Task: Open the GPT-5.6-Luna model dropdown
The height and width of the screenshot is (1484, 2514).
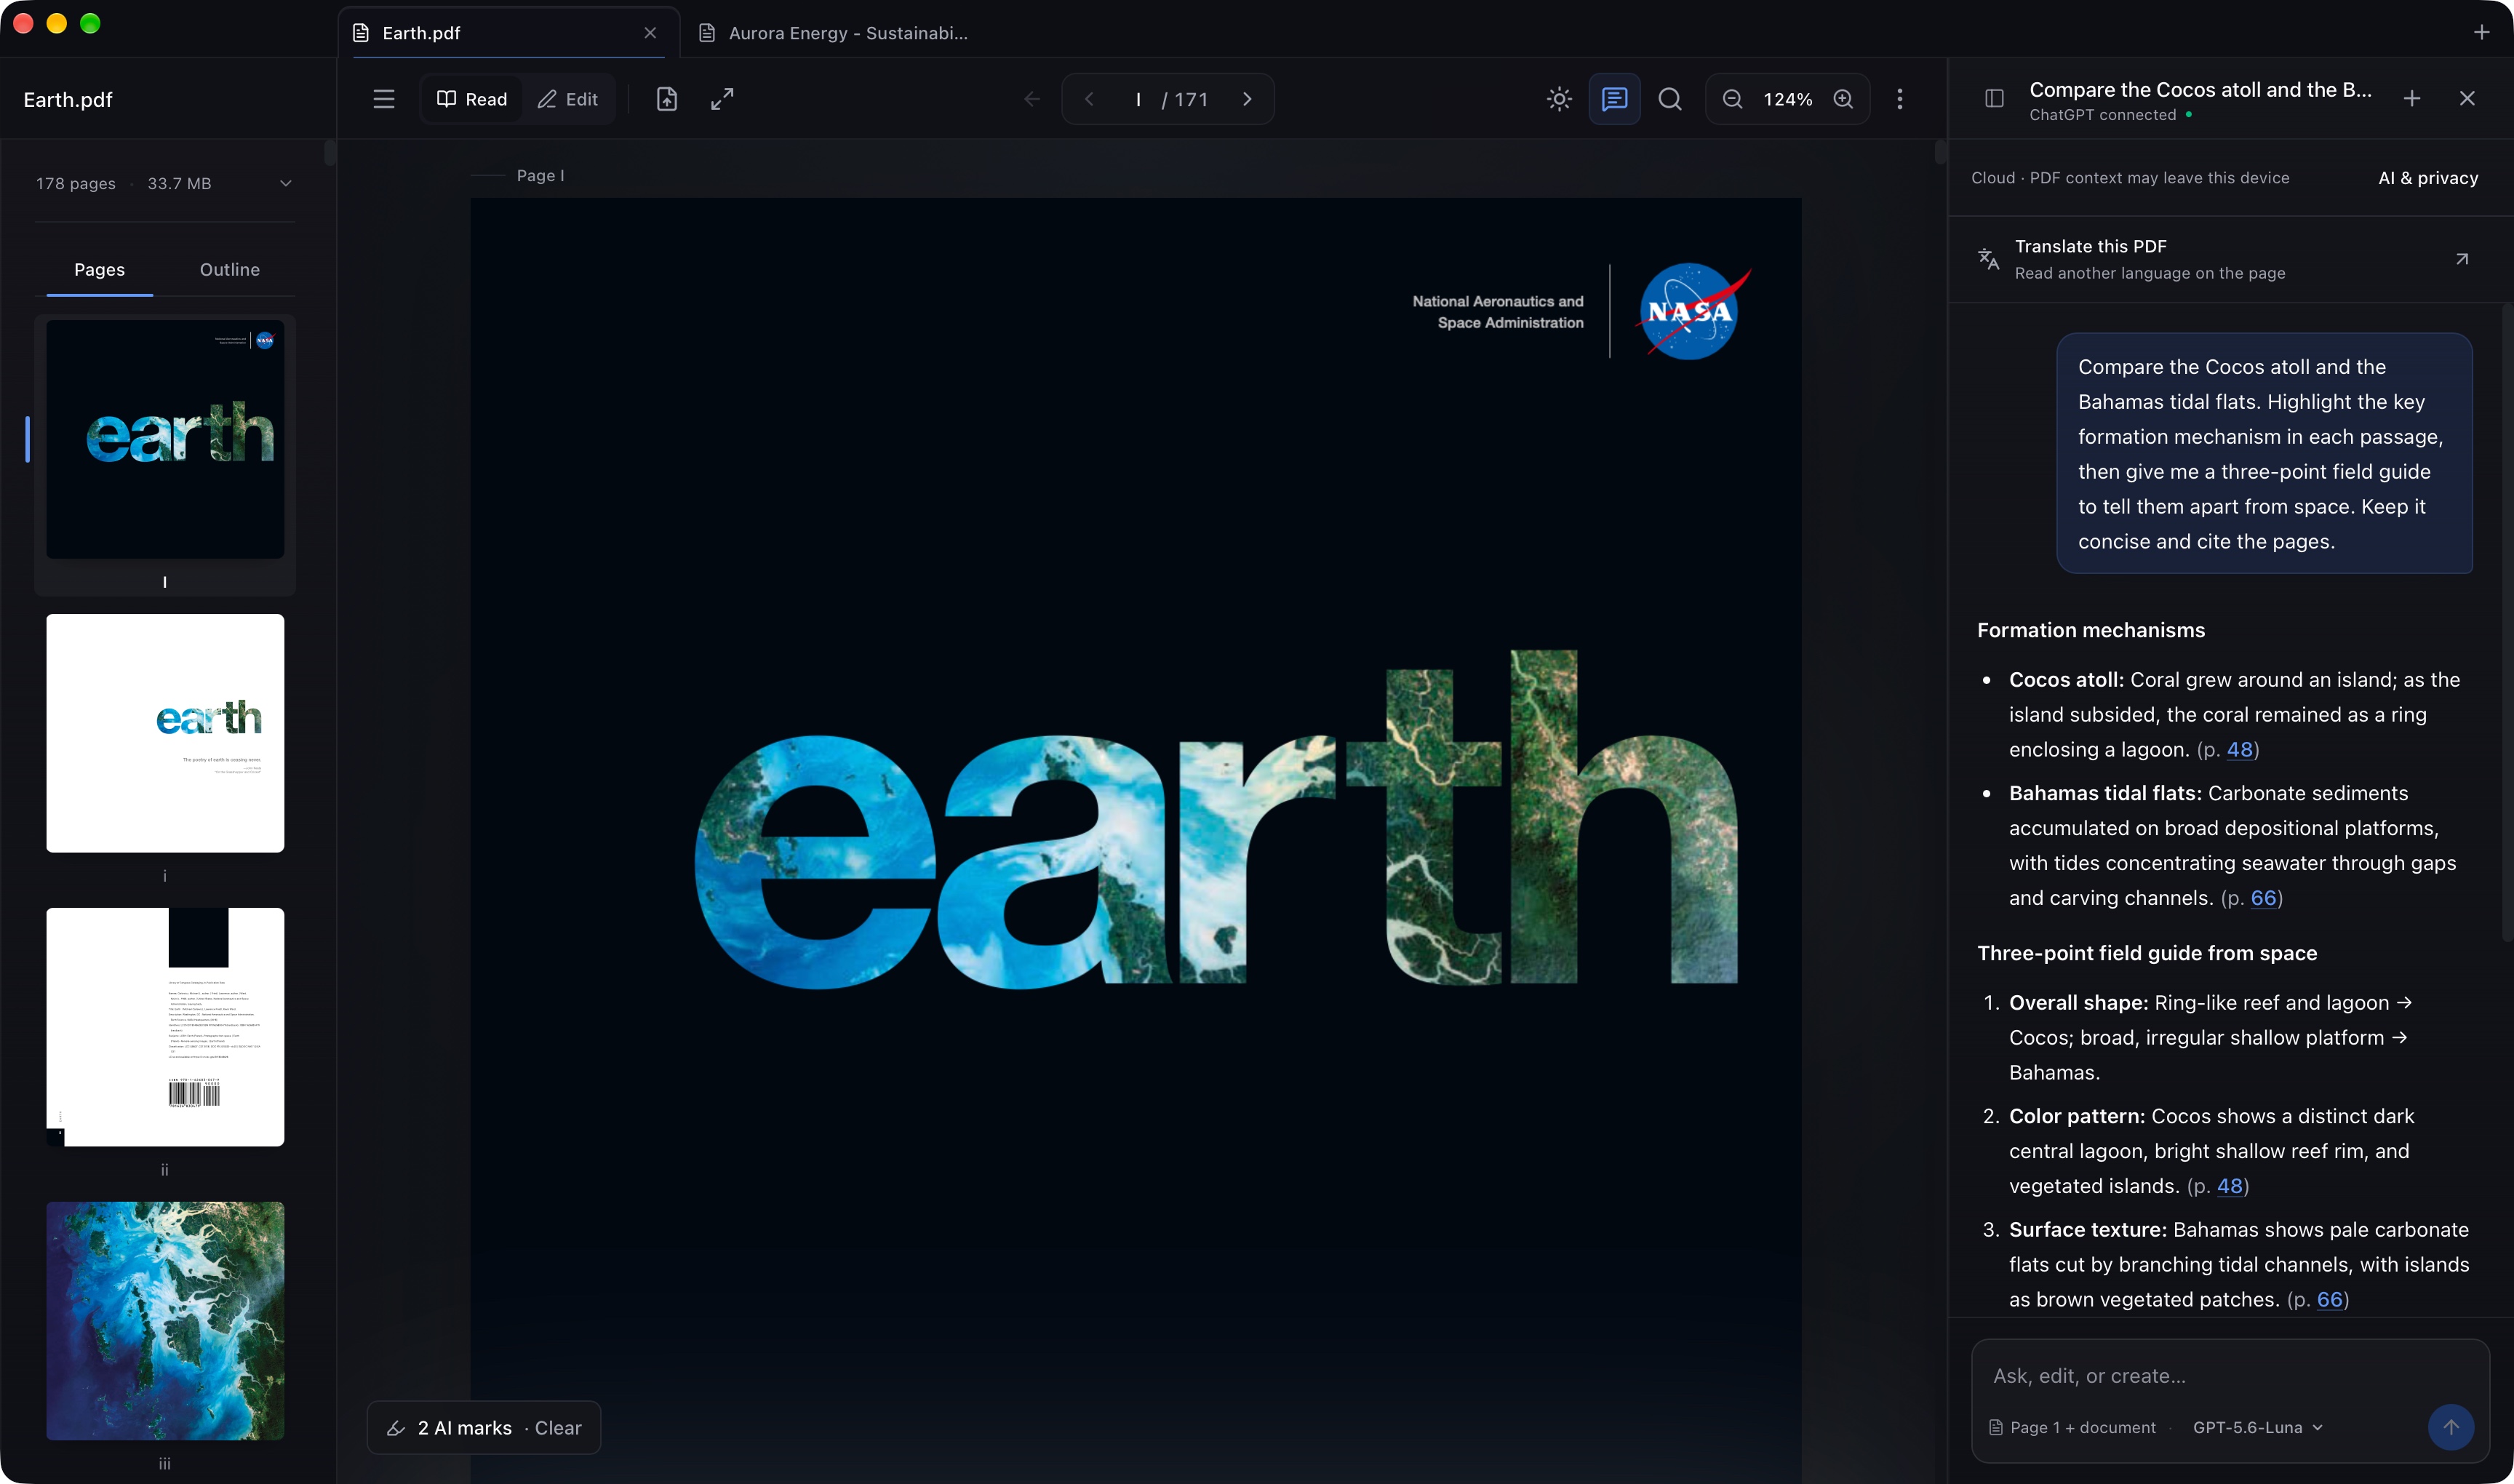Action: pyautogui.click(x=2258, y=1428)
